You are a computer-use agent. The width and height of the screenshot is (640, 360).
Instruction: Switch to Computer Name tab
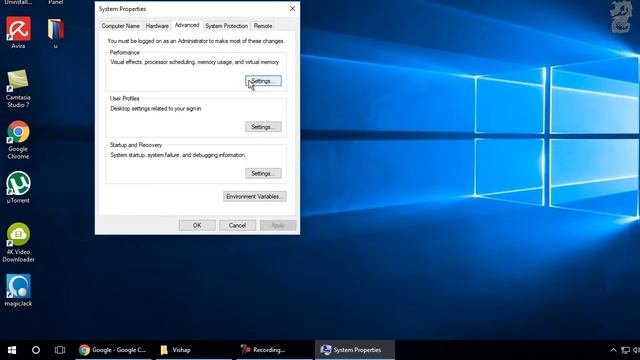click(x=120, y=26)
